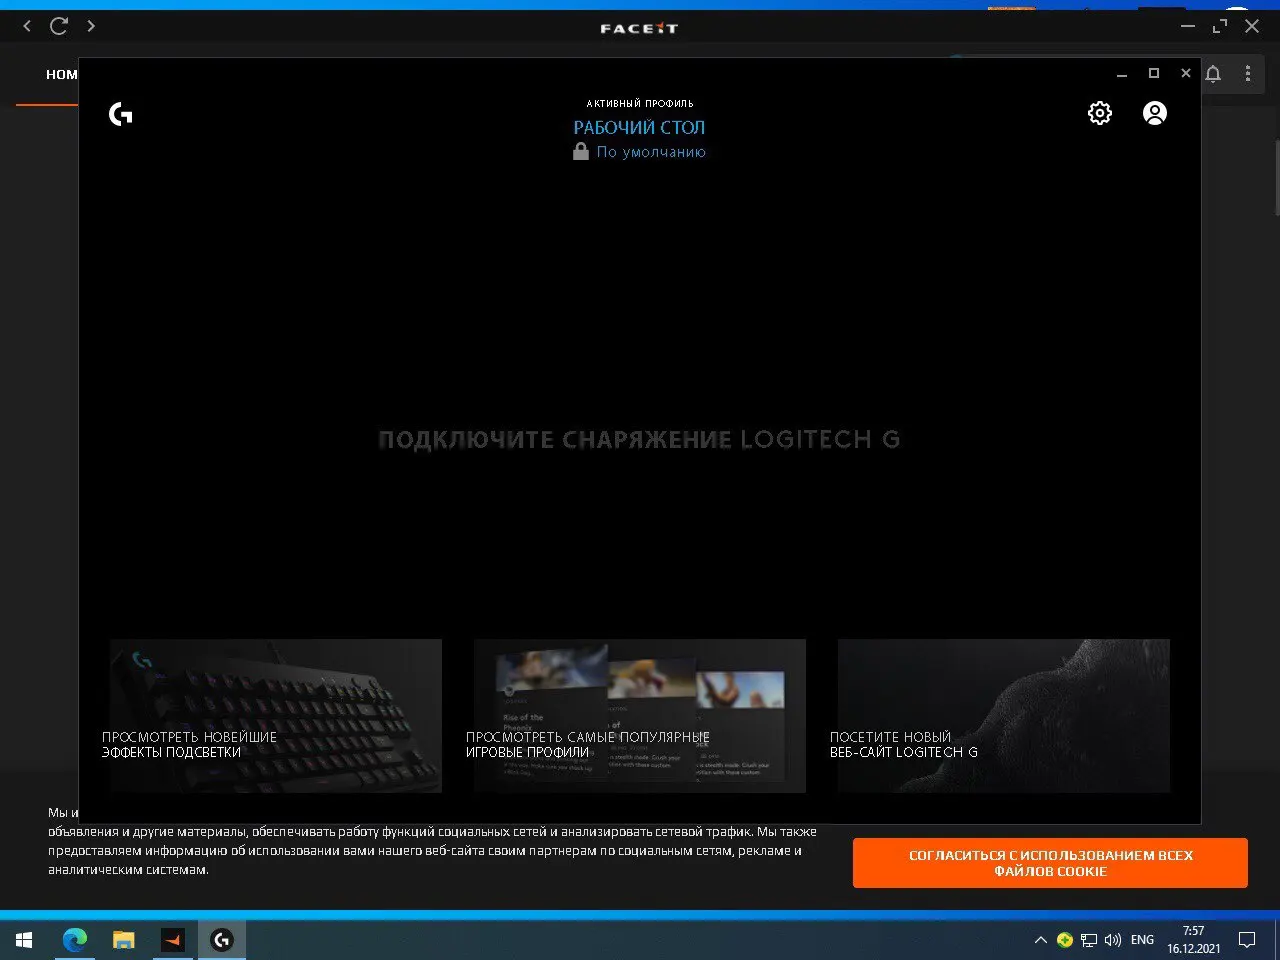The image size is (1280, 960).
Task: Open the G HUB account profile icon
Action: (1154, 113)
